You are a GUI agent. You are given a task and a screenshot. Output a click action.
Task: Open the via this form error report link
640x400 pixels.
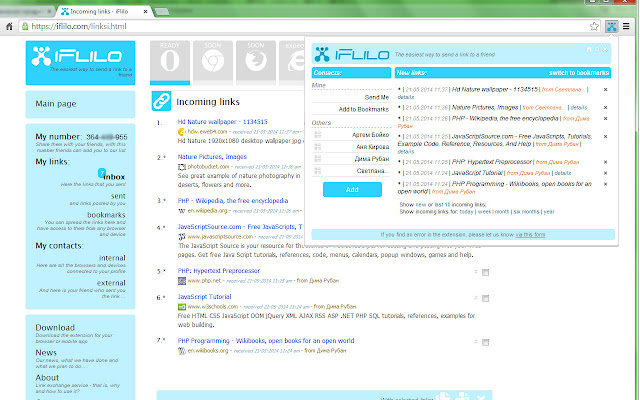[x=530, y=235]
